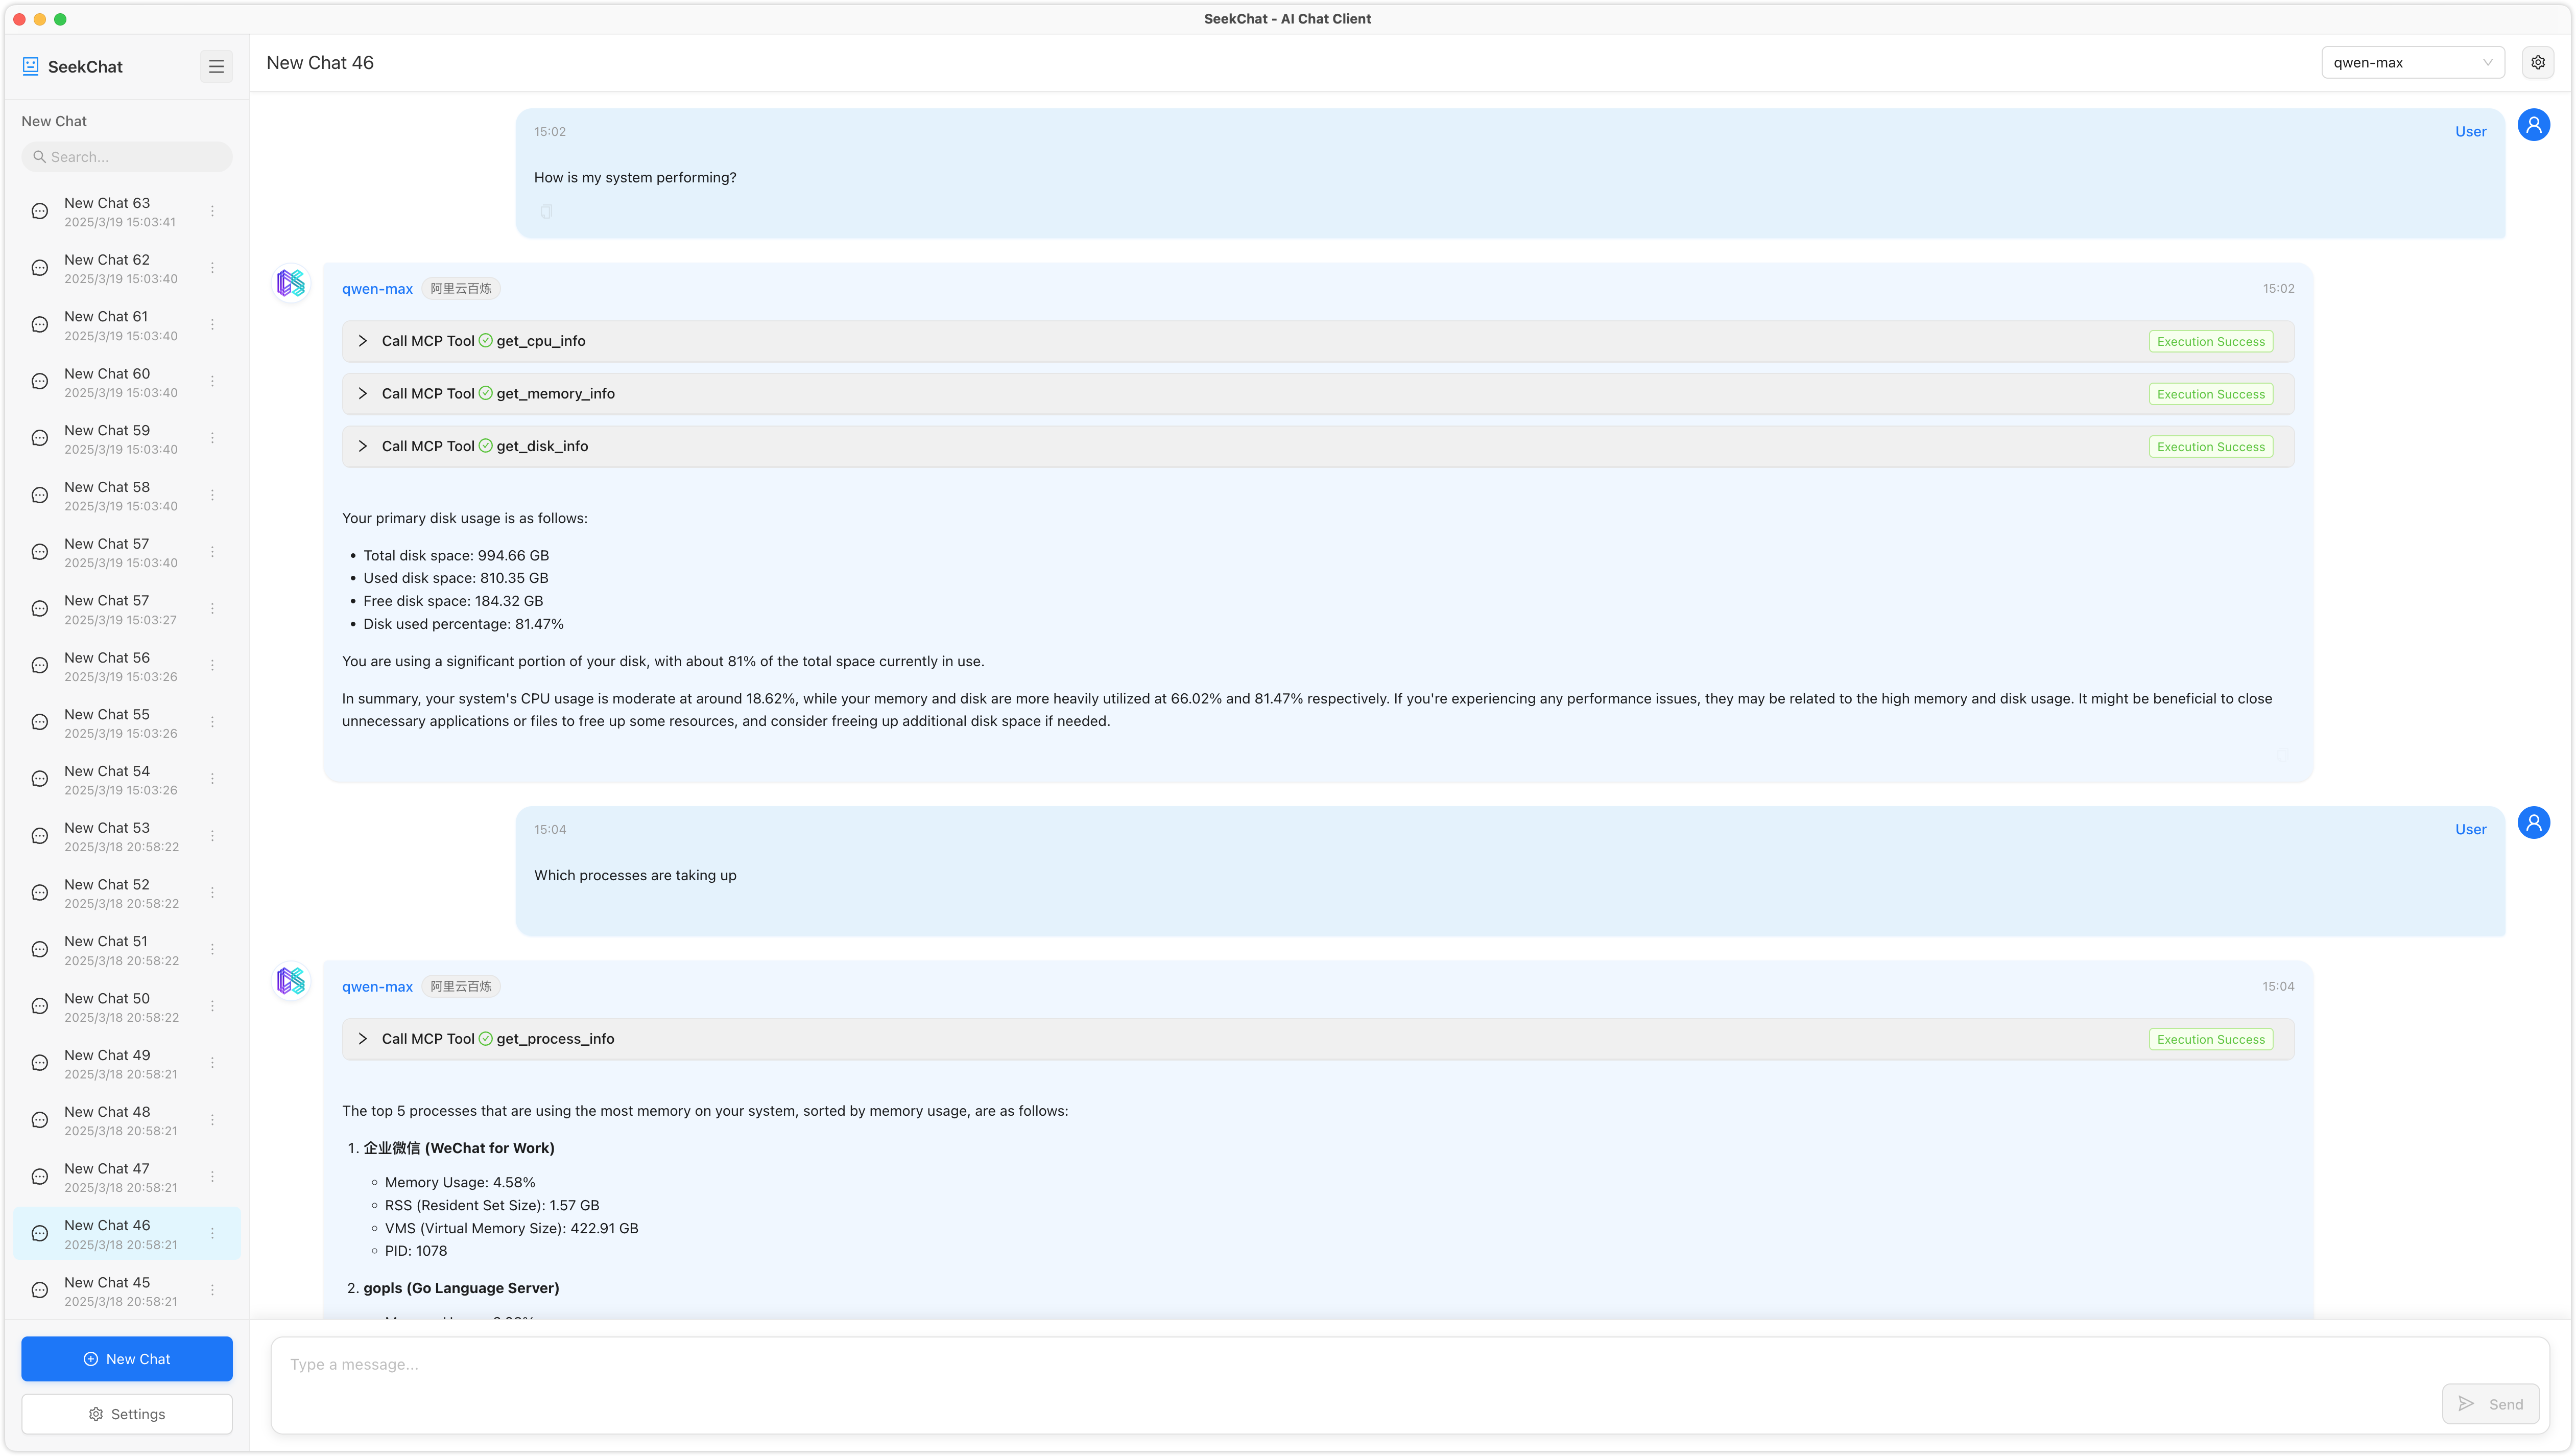2576x1456 pixels.
Task: Click the three-dot menu for New Chat 63
Action: tap(212, 211)
